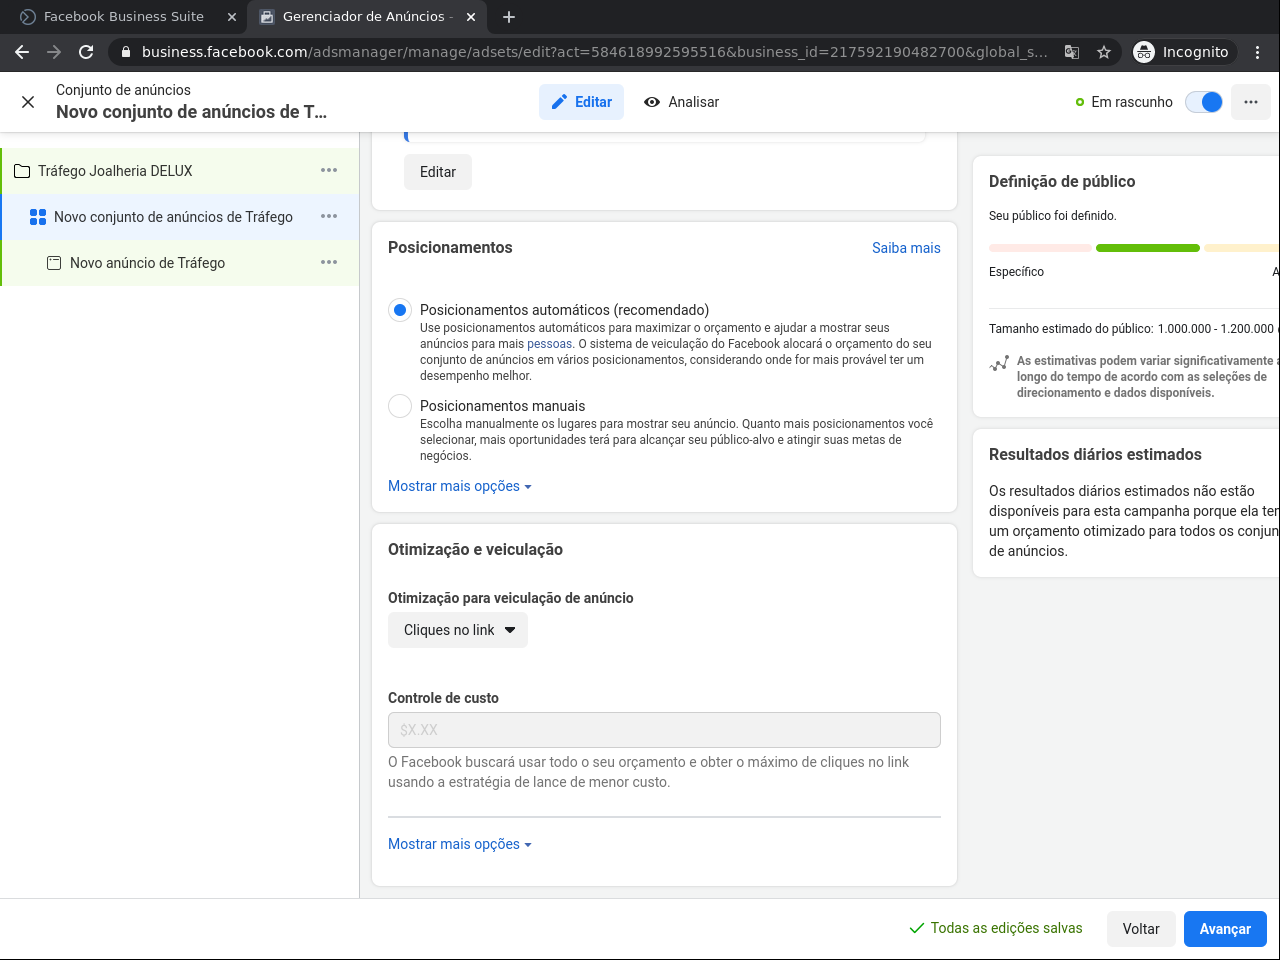Screen dimensions: 1280x960
Task: Switch to the Analisar tab
Action: pyautogui.click(x=682, y=102)
